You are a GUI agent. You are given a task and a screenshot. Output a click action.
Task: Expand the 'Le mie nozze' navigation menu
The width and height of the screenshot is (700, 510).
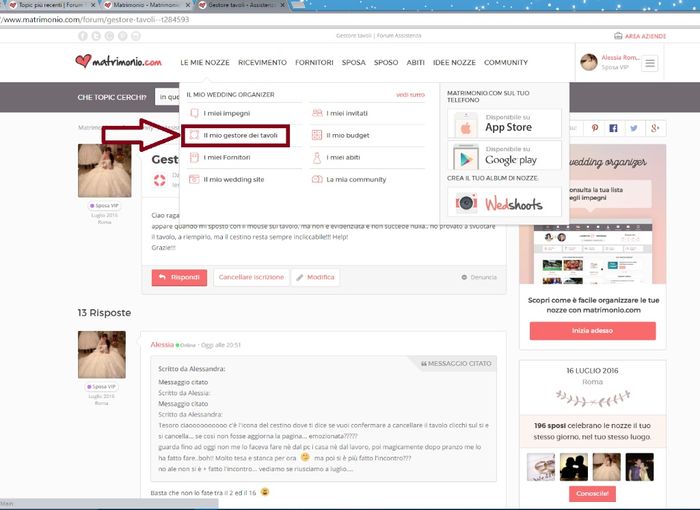[x=205, y=62]
